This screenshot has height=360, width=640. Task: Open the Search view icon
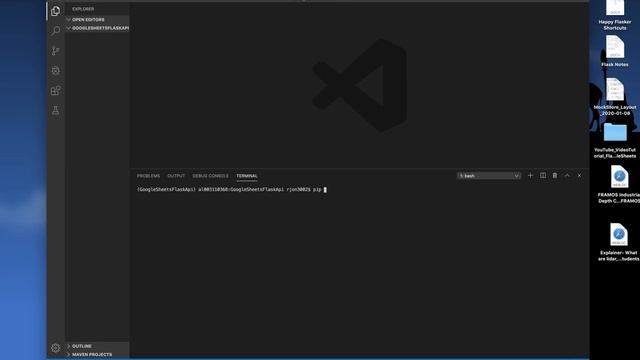[56, 31]
